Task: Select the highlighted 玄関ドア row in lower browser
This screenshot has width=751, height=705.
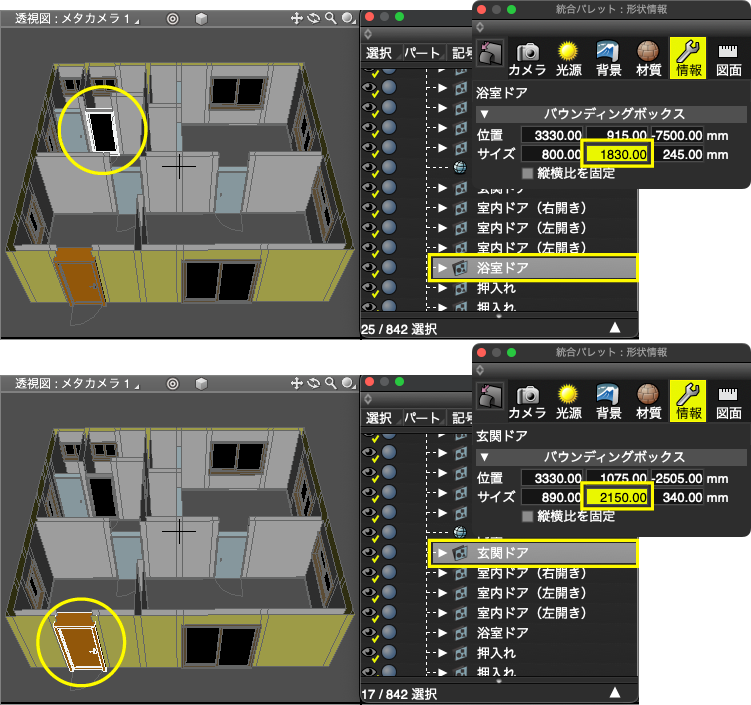Action: [x=533, y=553]
